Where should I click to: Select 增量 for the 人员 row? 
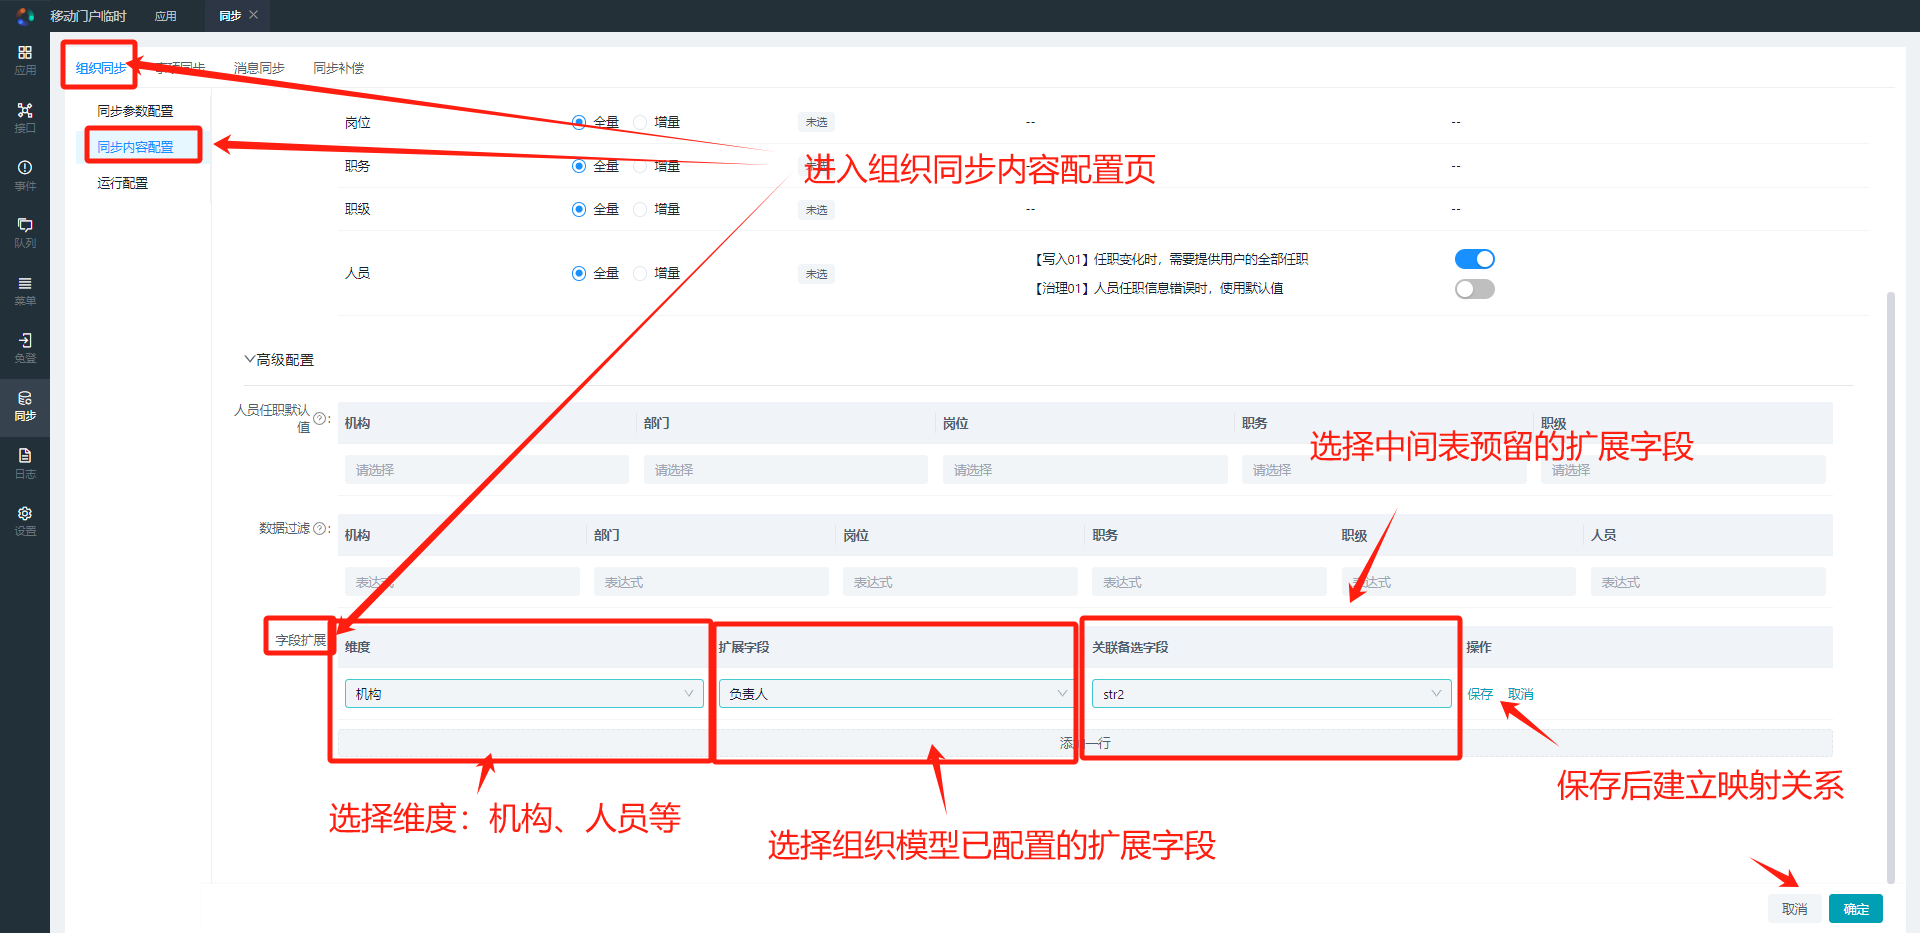(640, 273)
